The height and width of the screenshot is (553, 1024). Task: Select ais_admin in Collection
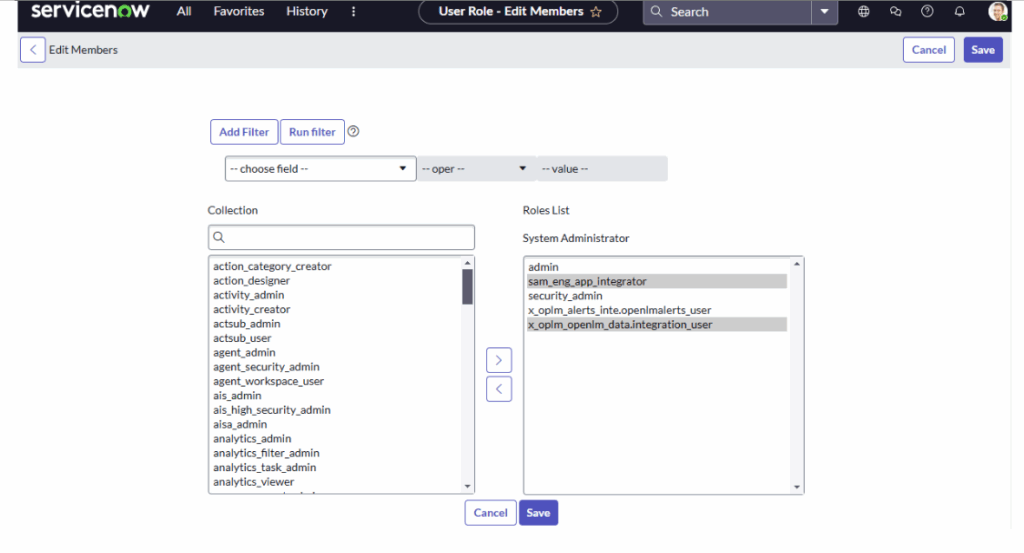tap(237, 396)
